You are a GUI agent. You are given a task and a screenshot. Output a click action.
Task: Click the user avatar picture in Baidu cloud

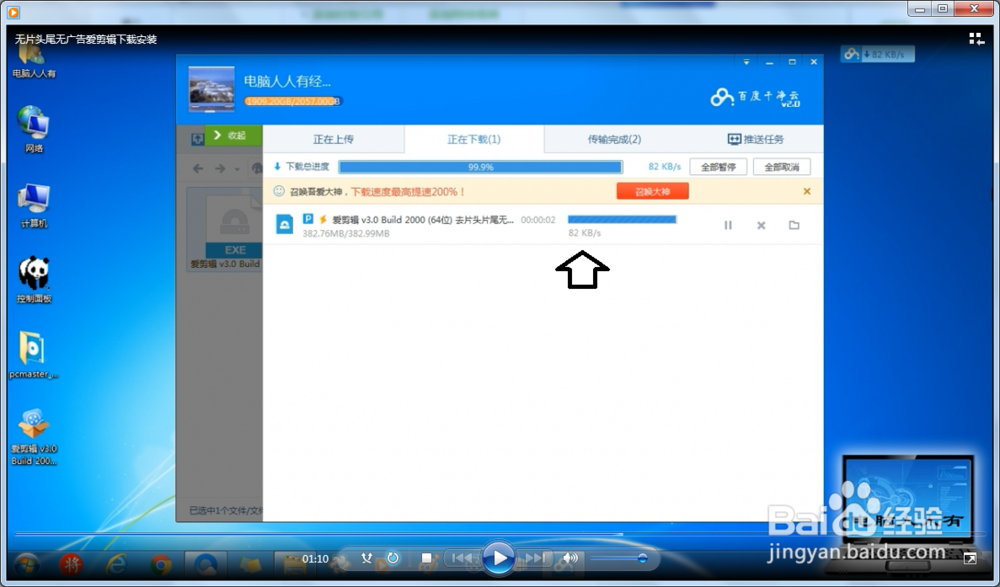tap(212, 89)
